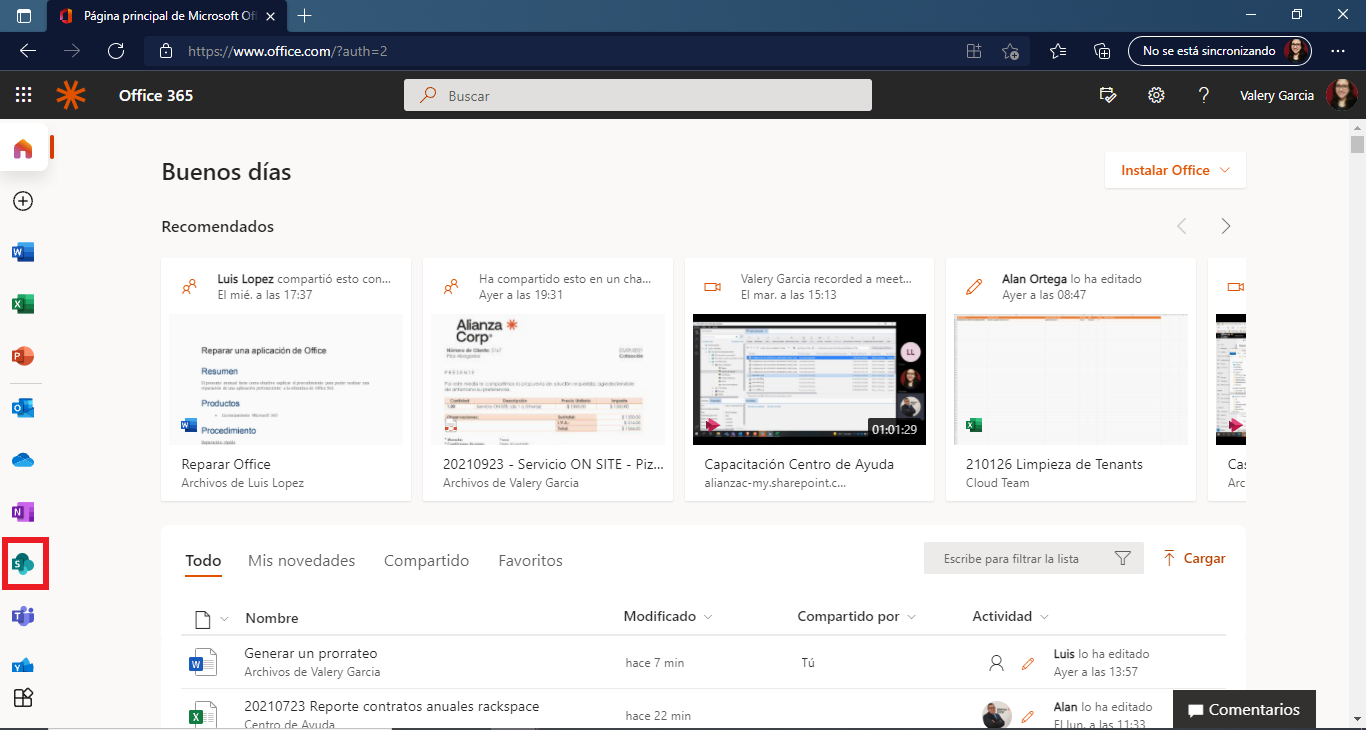Click the help question mark icon
The image size is (1366, 730).
click(1204, 96)
